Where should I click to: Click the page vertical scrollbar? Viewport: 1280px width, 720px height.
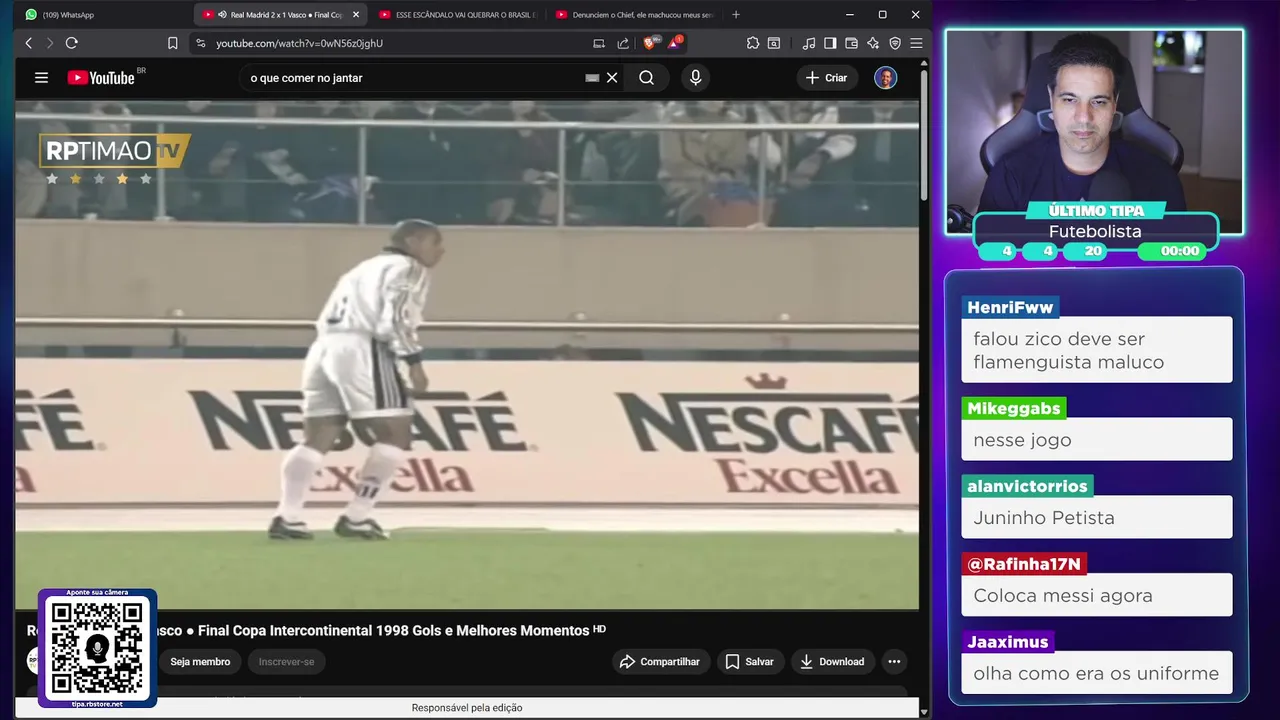tap(924, 135)
